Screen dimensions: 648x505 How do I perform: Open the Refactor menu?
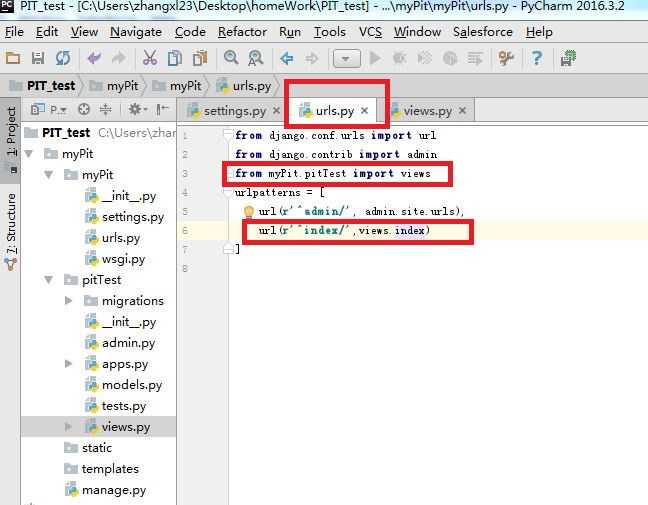coord(242,32)
